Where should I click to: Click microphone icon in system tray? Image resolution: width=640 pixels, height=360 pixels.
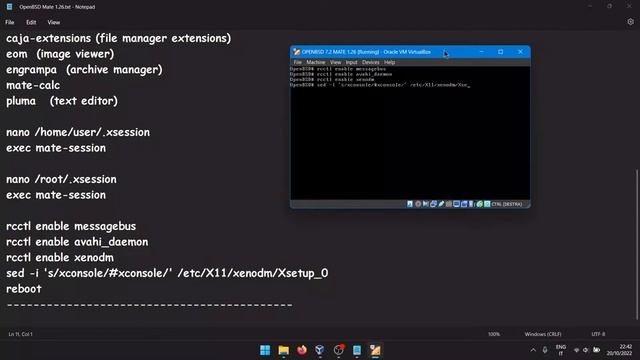coord(544,350)
